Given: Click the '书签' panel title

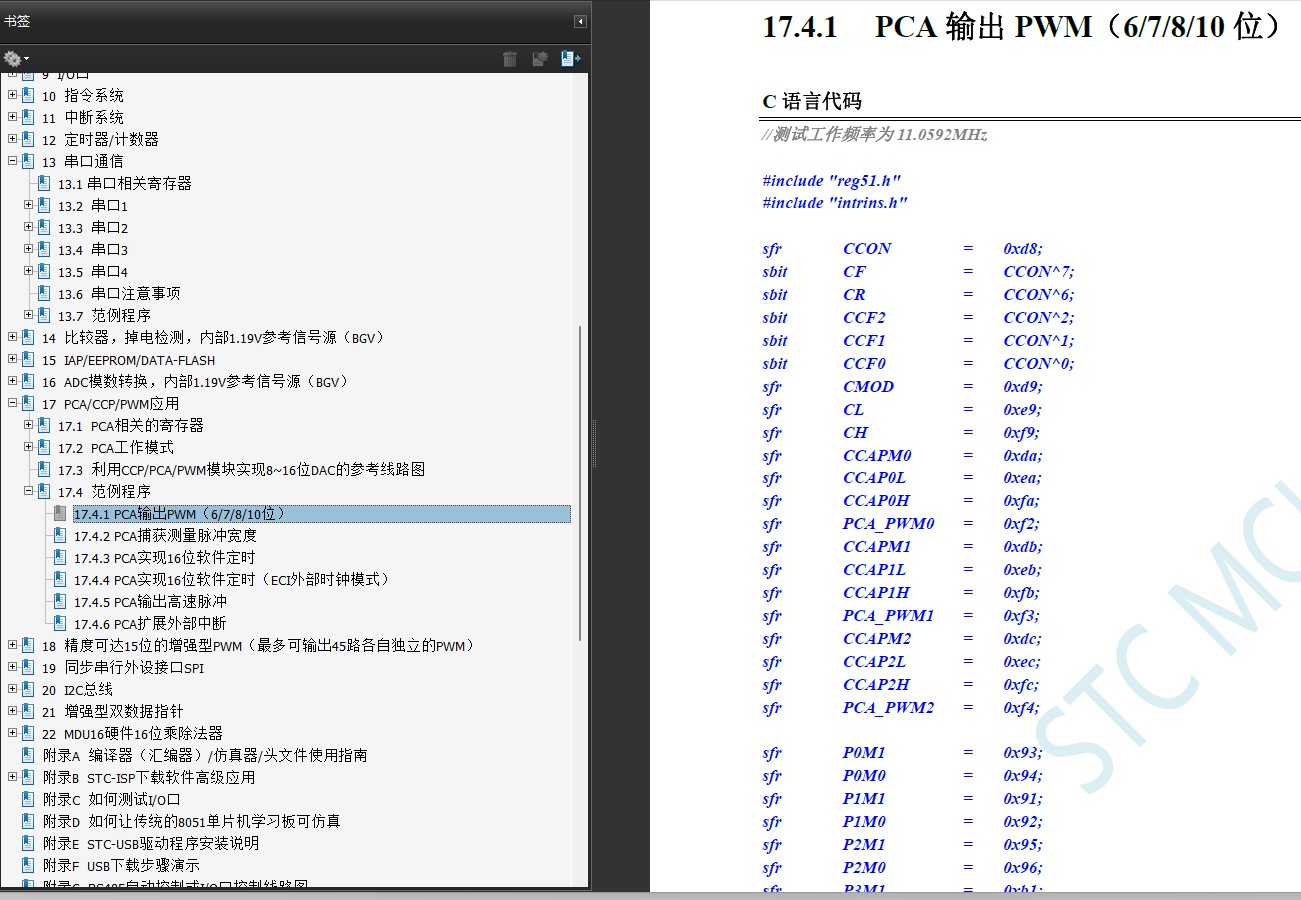Looking at the screenshot, I should 17,21.
